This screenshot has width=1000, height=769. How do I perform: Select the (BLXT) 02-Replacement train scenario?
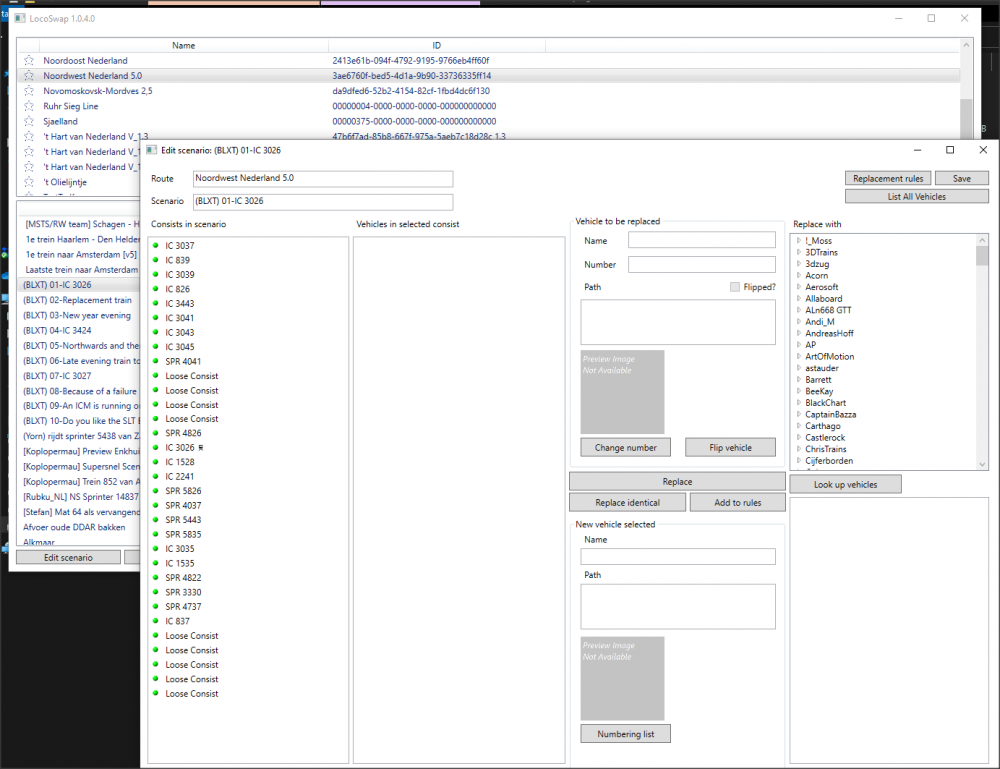pyautogui.click(x=77, y=300)
